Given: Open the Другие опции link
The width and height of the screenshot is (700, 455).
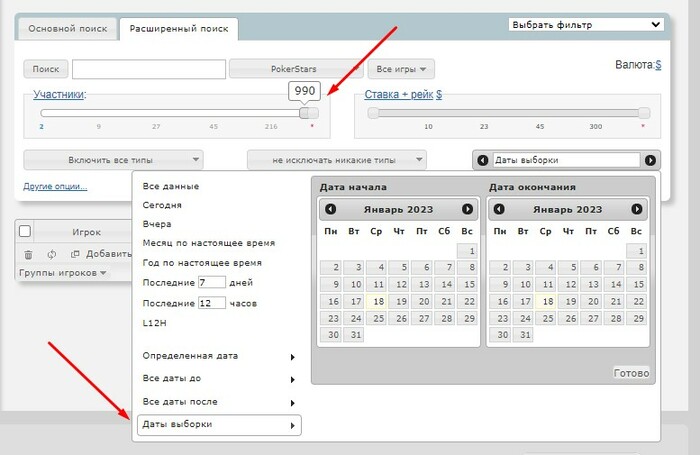Looking at the screenshot, I should [x=55, y=186].
